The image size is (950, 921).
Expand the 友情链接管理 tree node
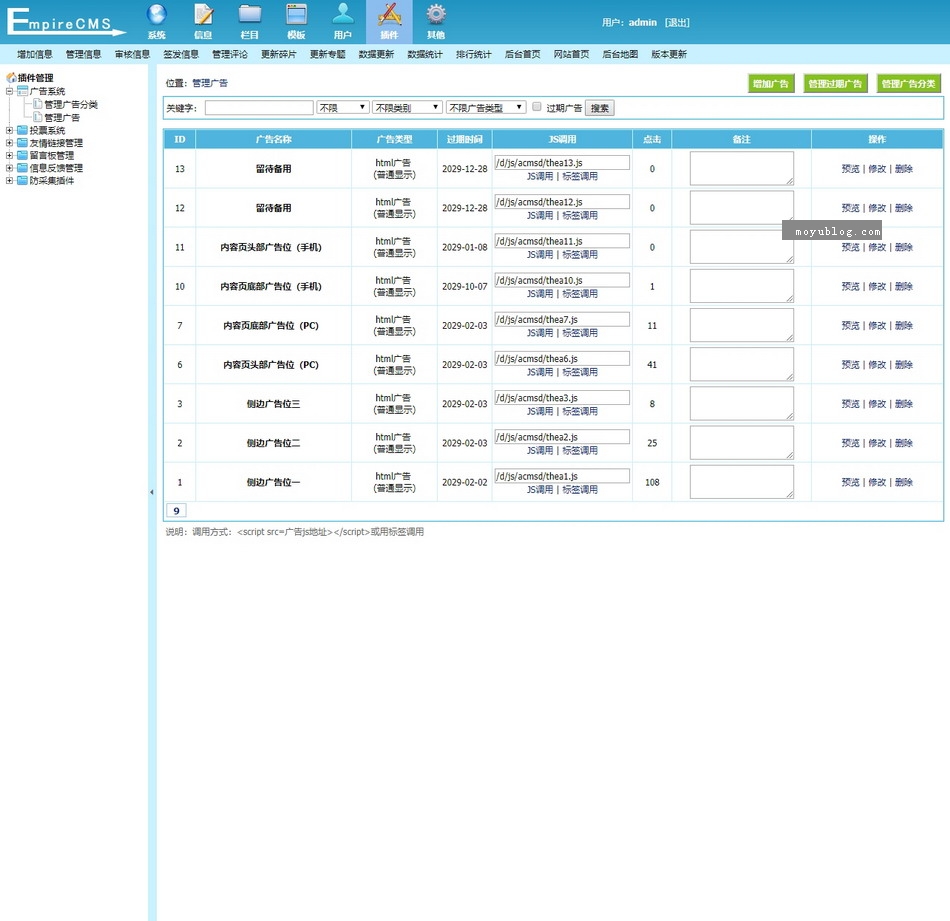tap(9, 143)
